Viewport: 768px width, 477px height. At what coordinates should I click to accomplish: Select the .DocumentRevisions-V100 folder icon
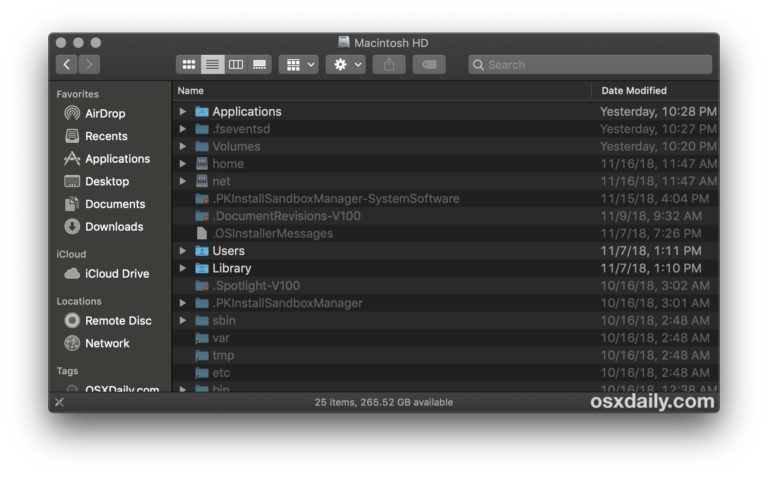pyautogui.click(x=202, y=216)
